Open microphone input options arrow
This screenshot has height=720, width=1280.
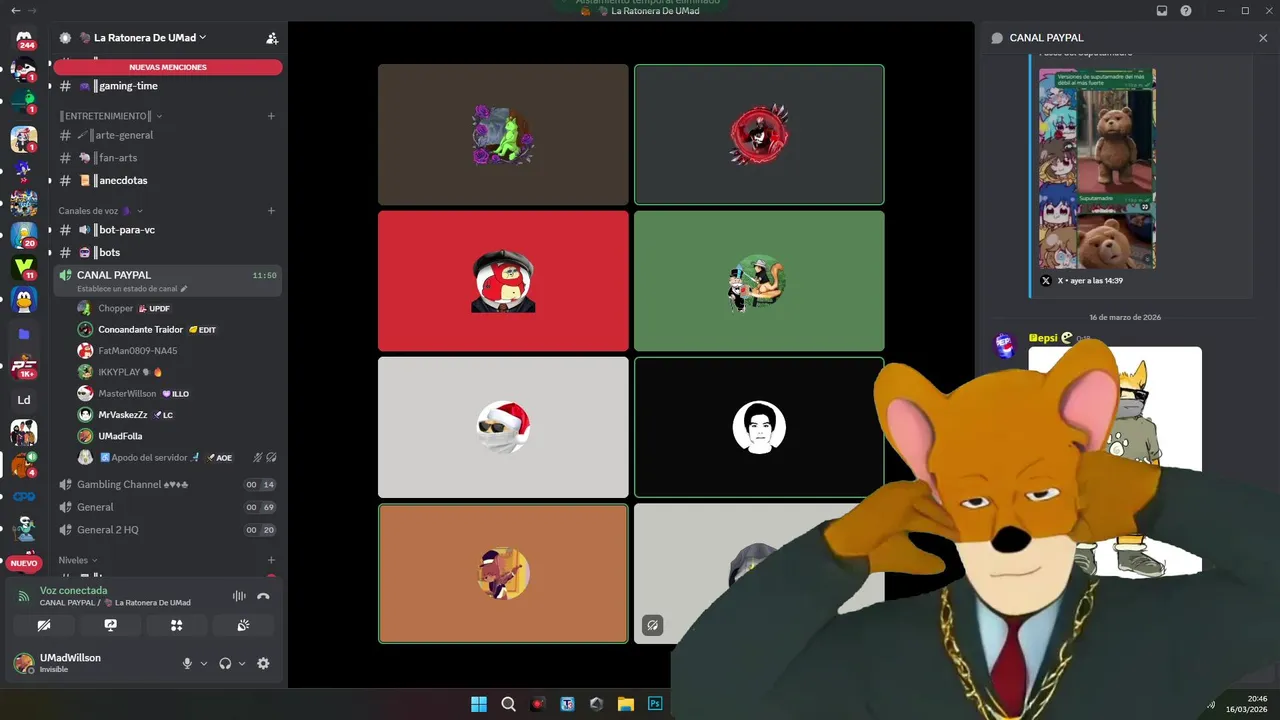204,663
